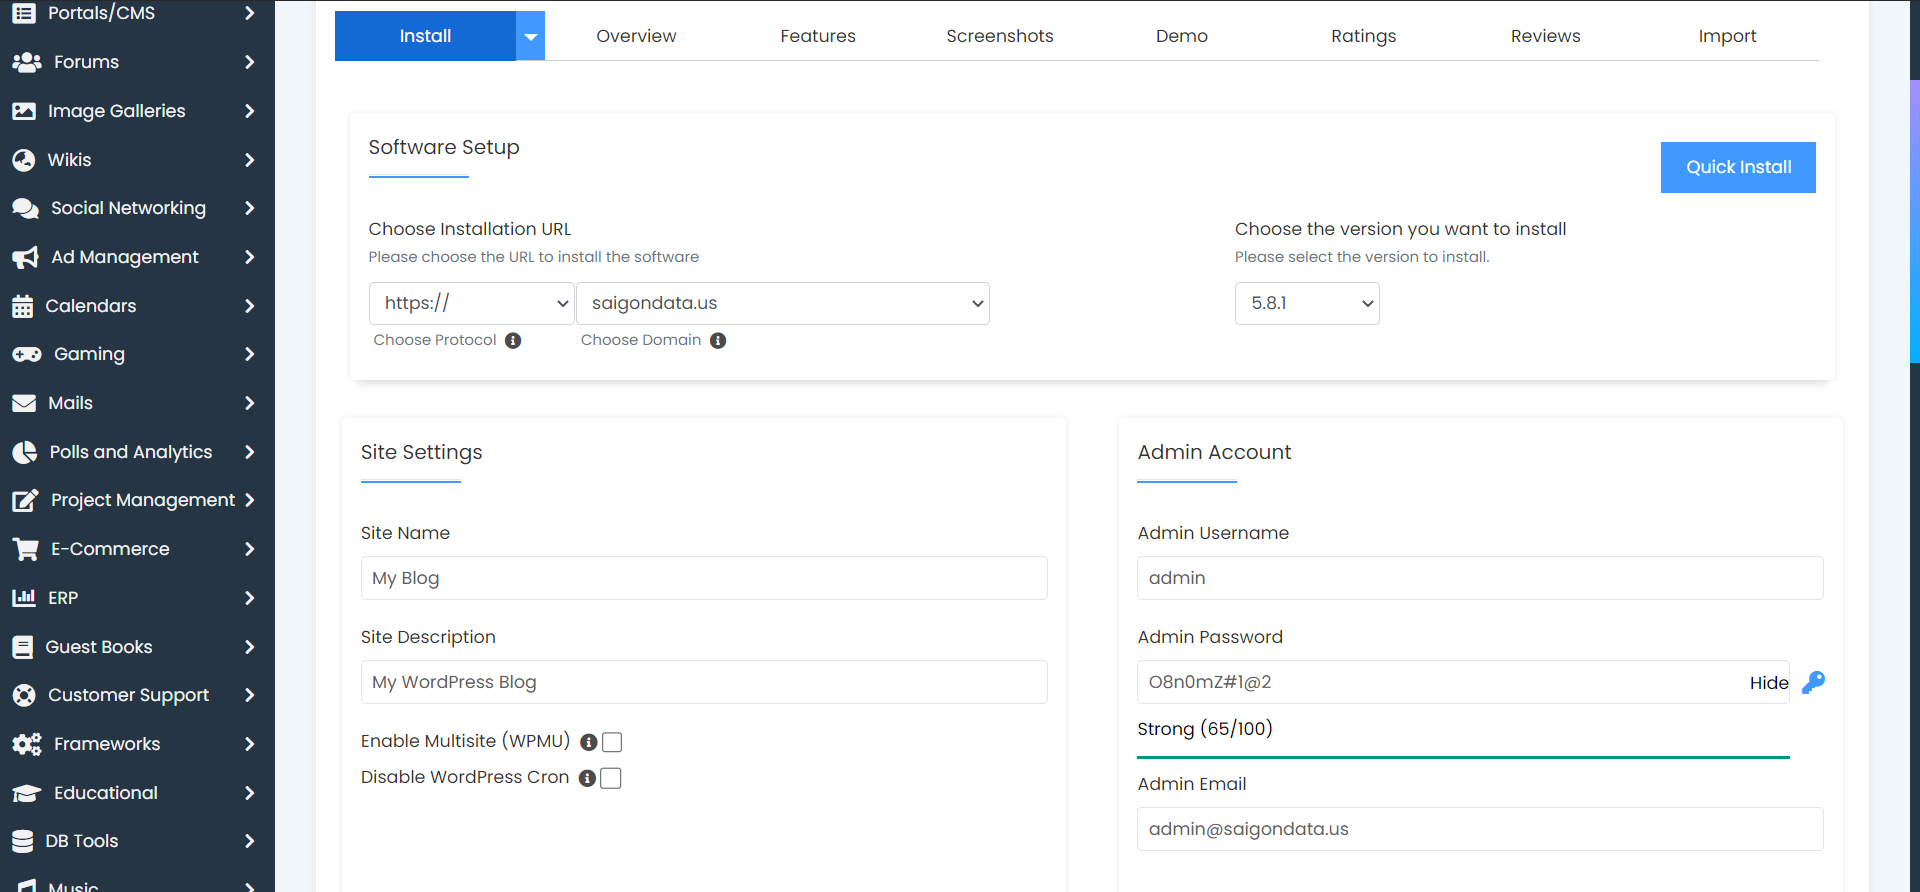The height and width of the screenshot is (892, 1920).
Task: Click the Install tab button
Action: [425, 36]
